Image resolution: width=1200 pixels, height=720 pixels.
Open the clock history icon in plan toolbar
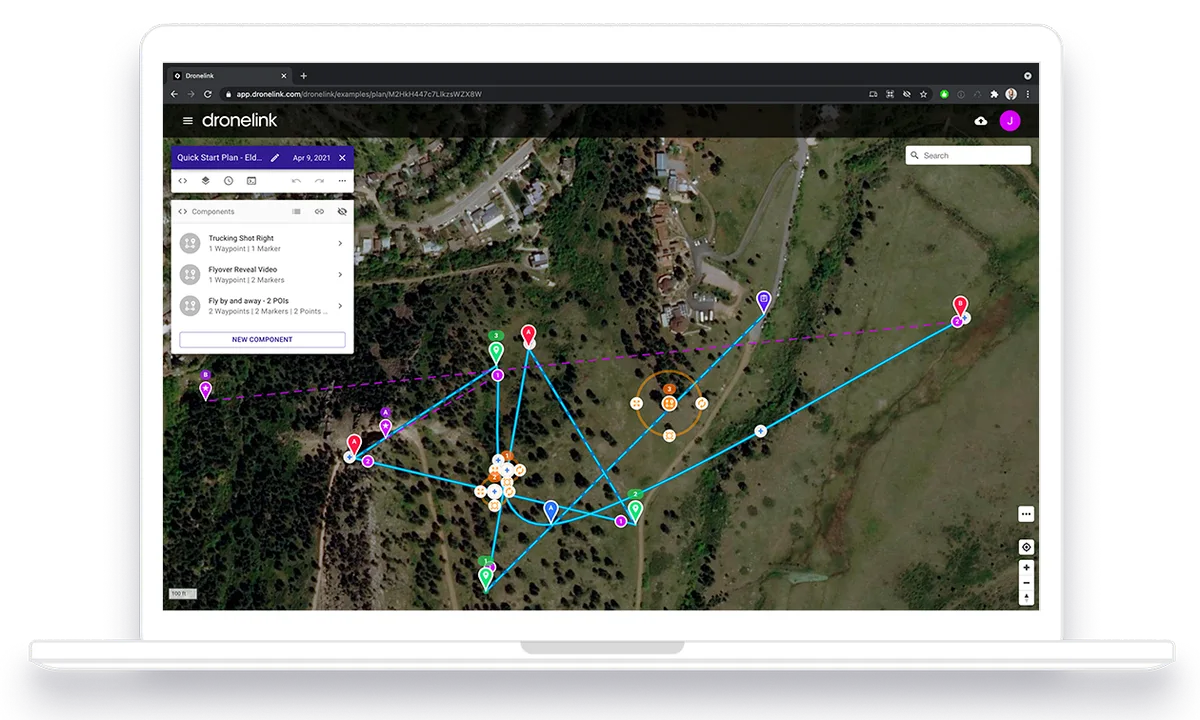tap(228, 181)
